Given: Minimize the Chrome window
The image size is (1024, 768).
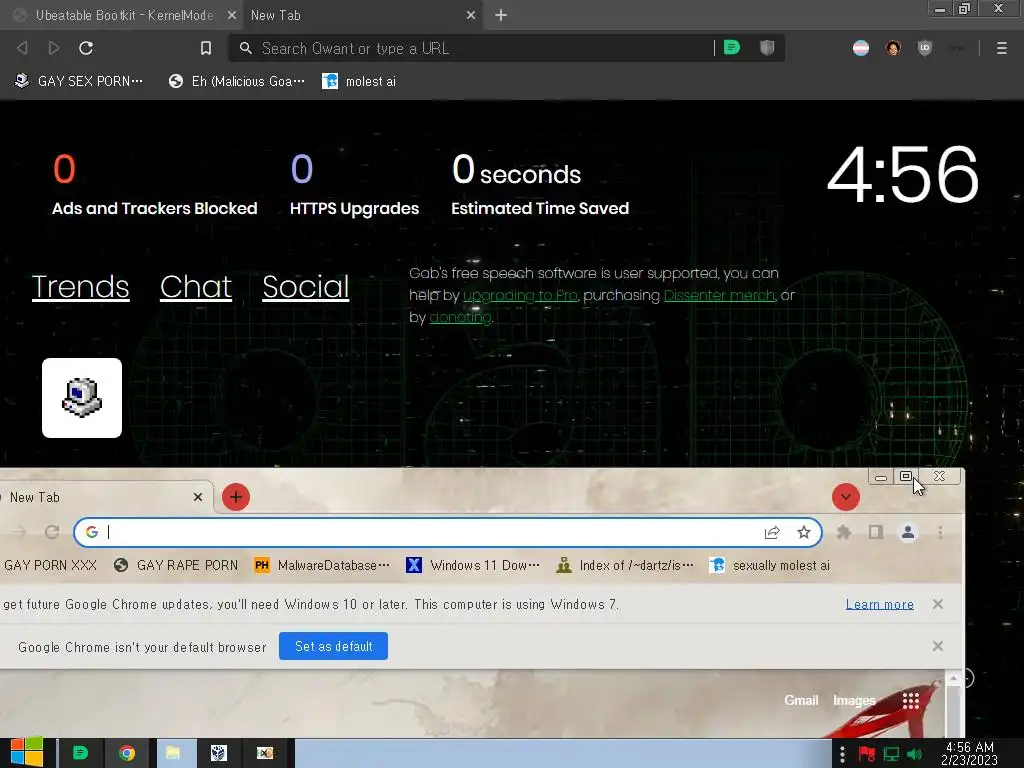Looking at the screenshot, I should [880, 477].
